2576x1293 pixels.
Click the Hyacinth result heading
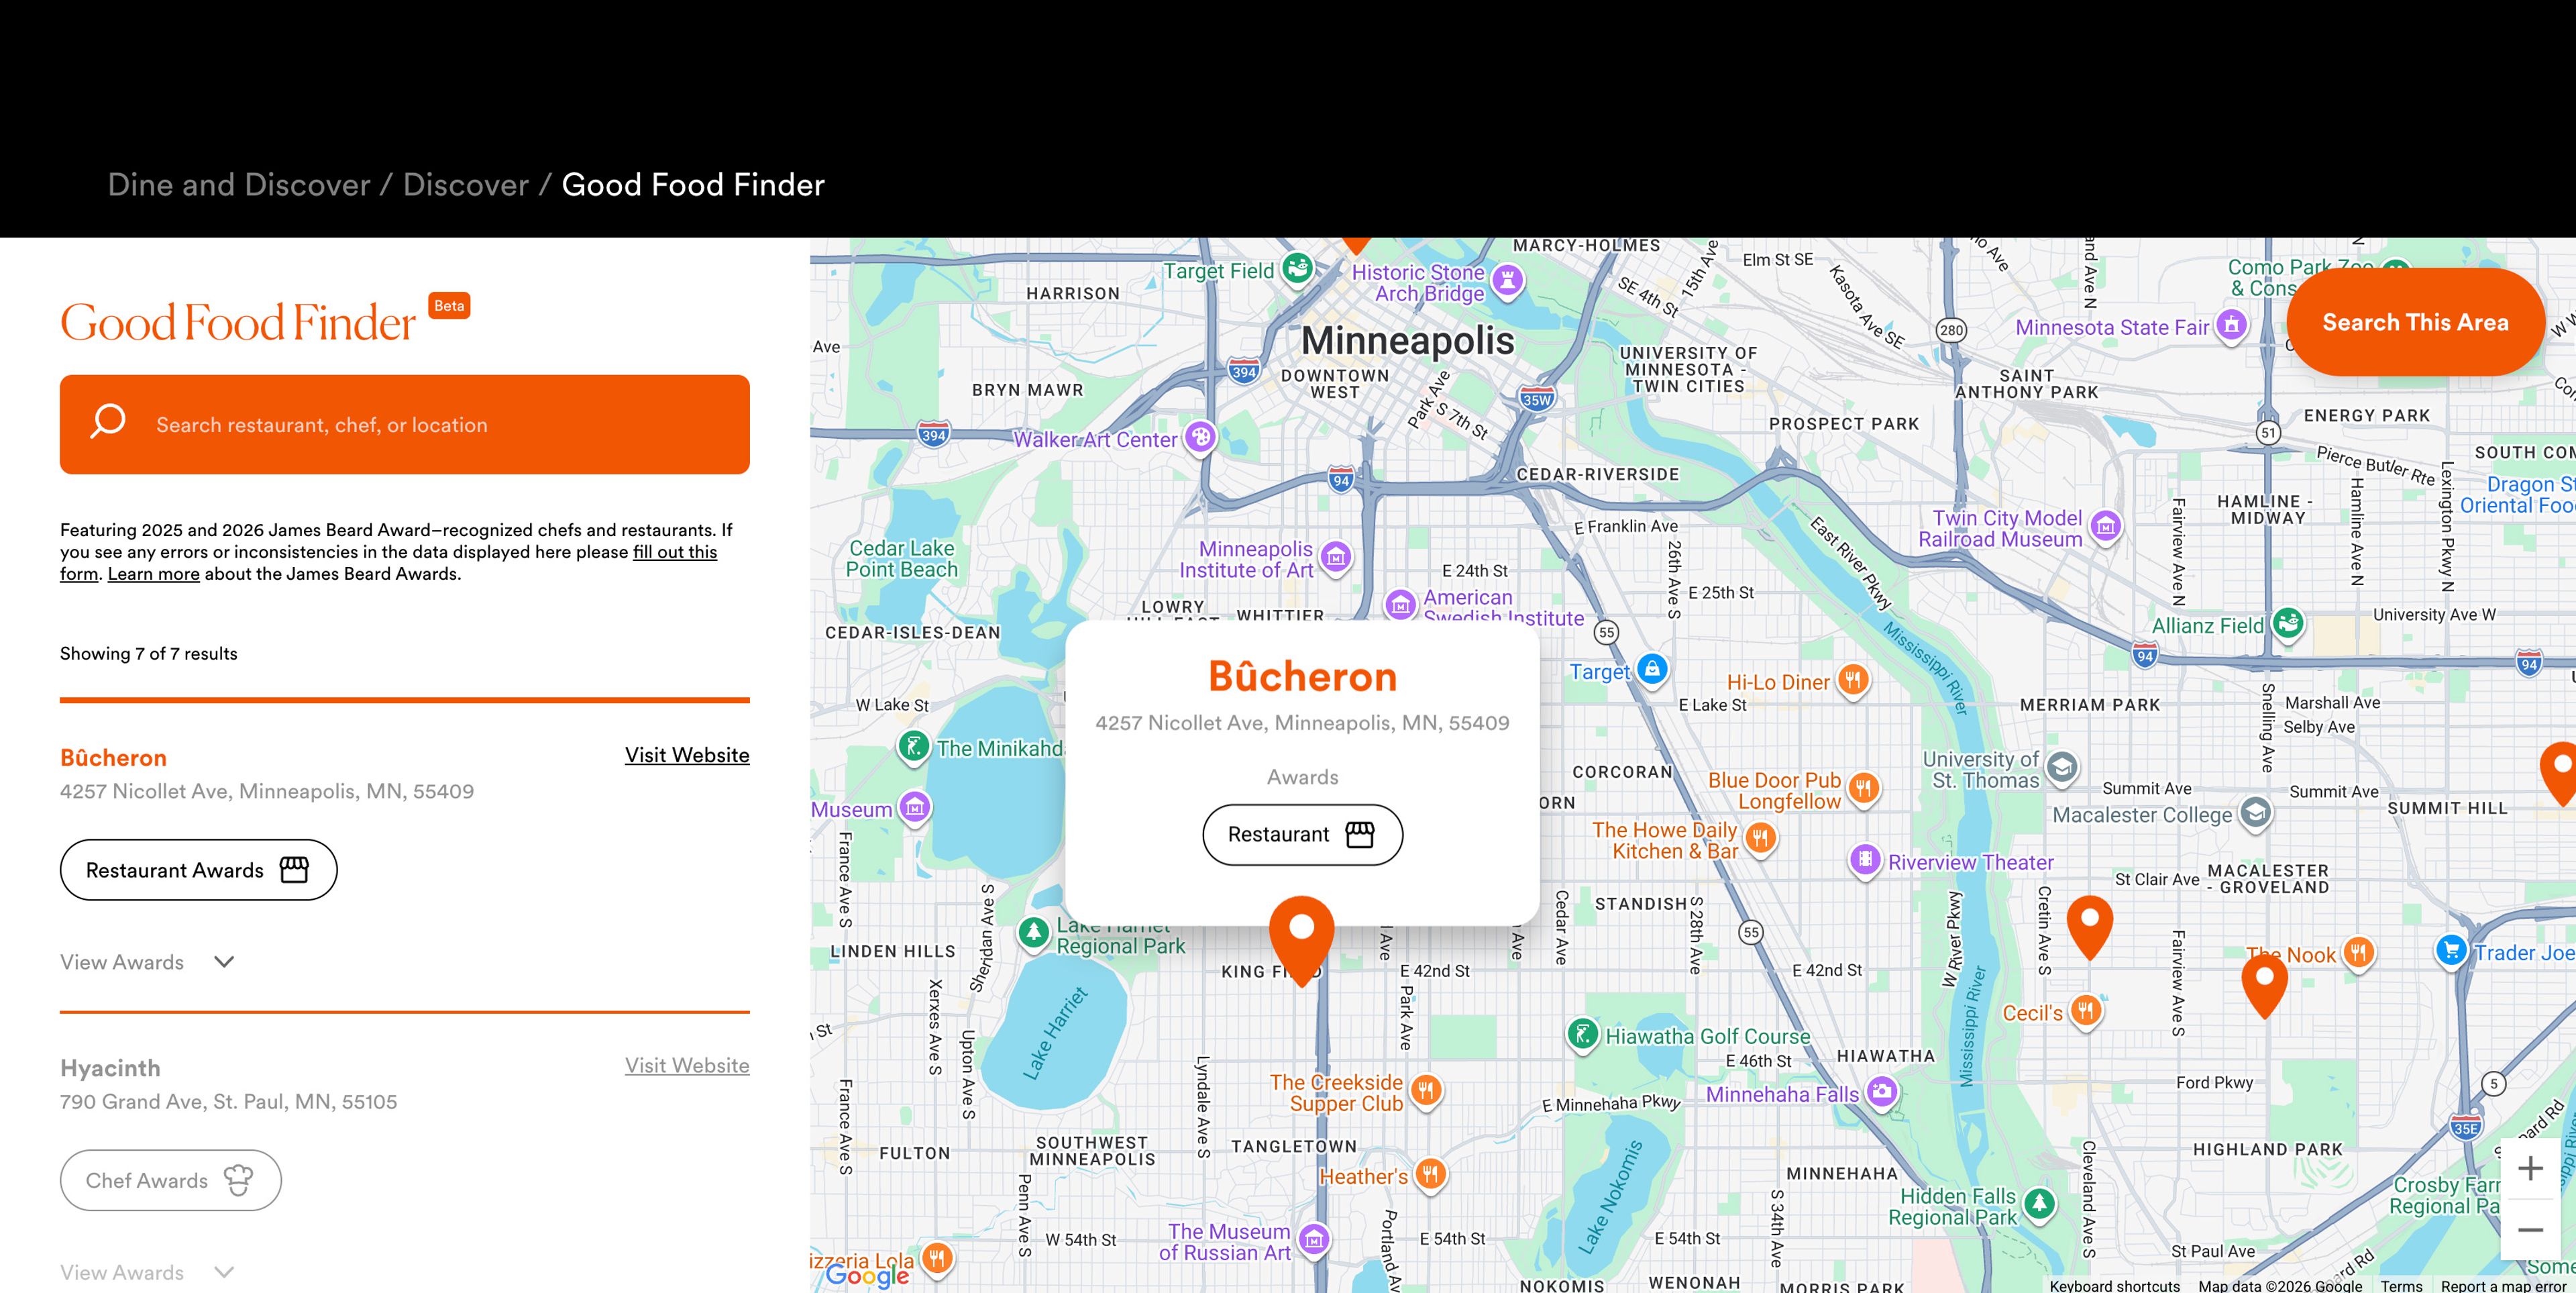click(110, 1069)
